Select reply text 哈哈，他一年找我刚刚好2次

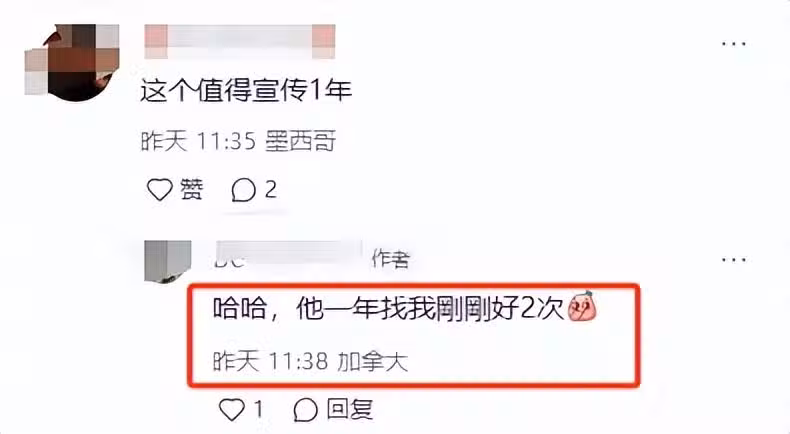coord(388,308)
